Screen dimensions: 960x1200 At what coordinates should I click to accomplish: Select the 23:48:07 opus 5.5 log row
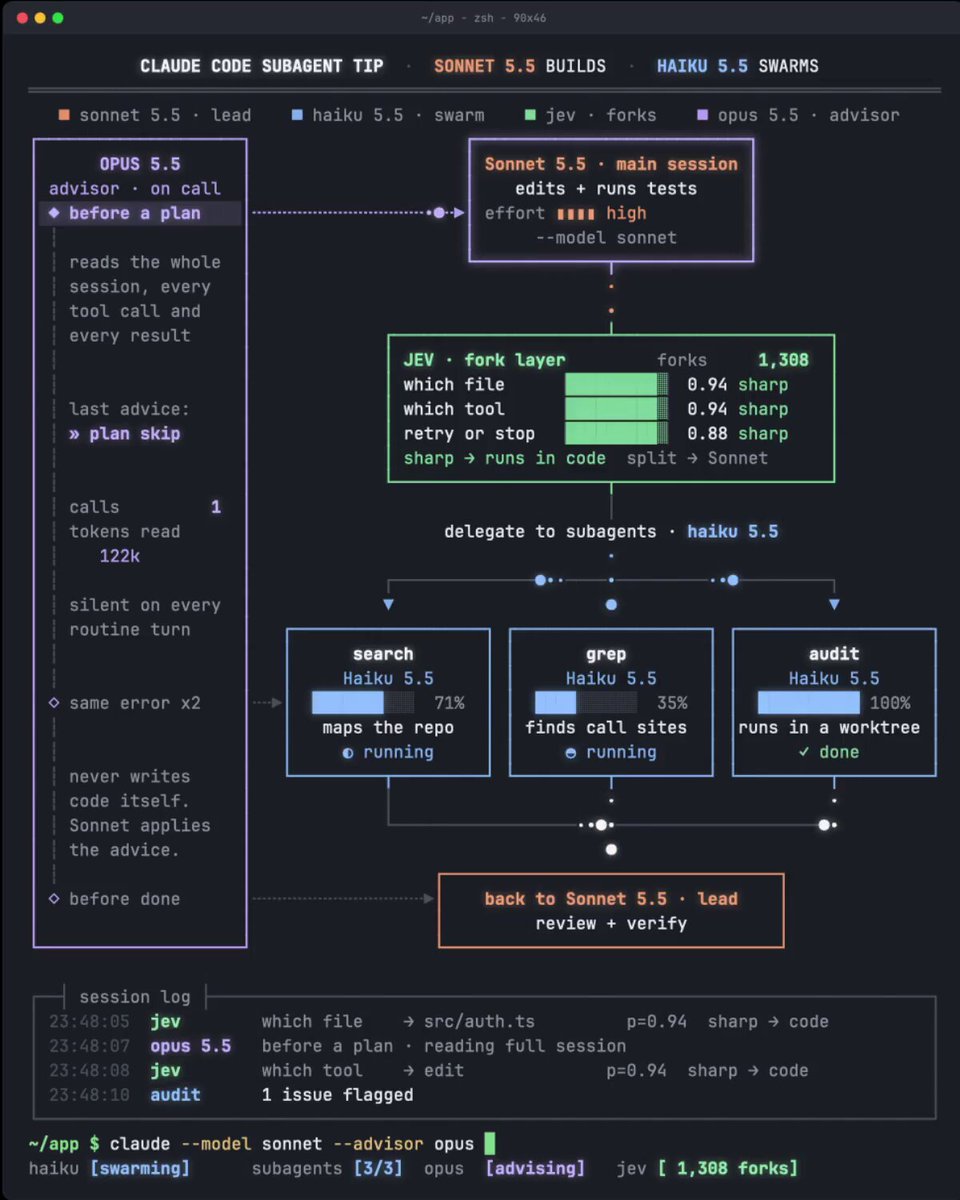(x=338, y=1046)
